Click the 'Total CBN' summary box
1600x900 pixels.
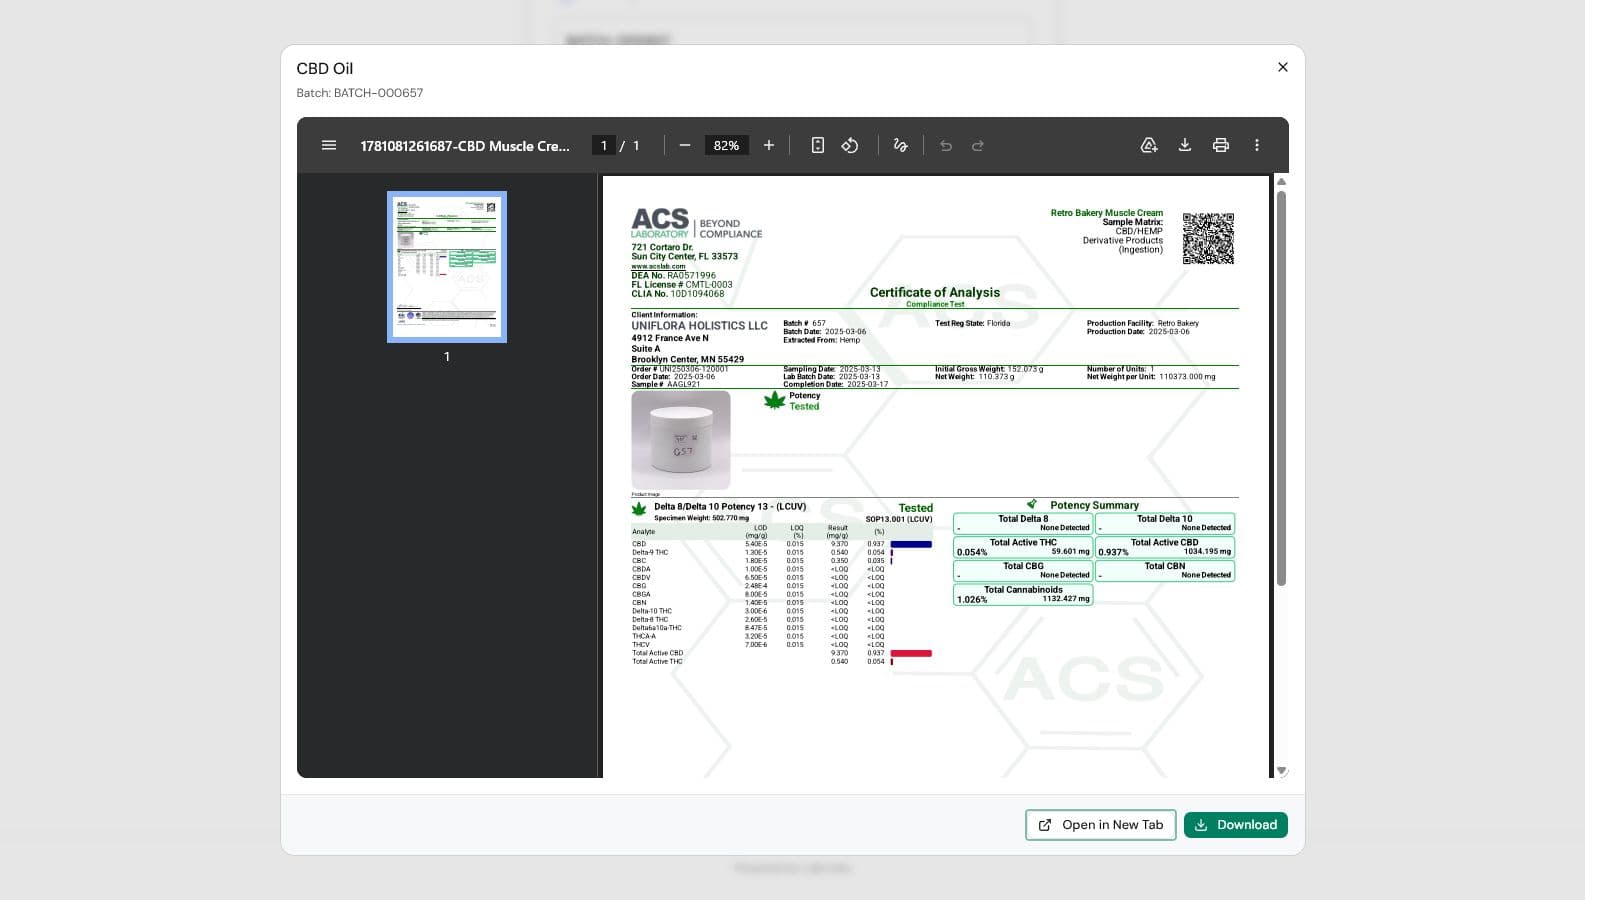click(x=1165, y=570)
